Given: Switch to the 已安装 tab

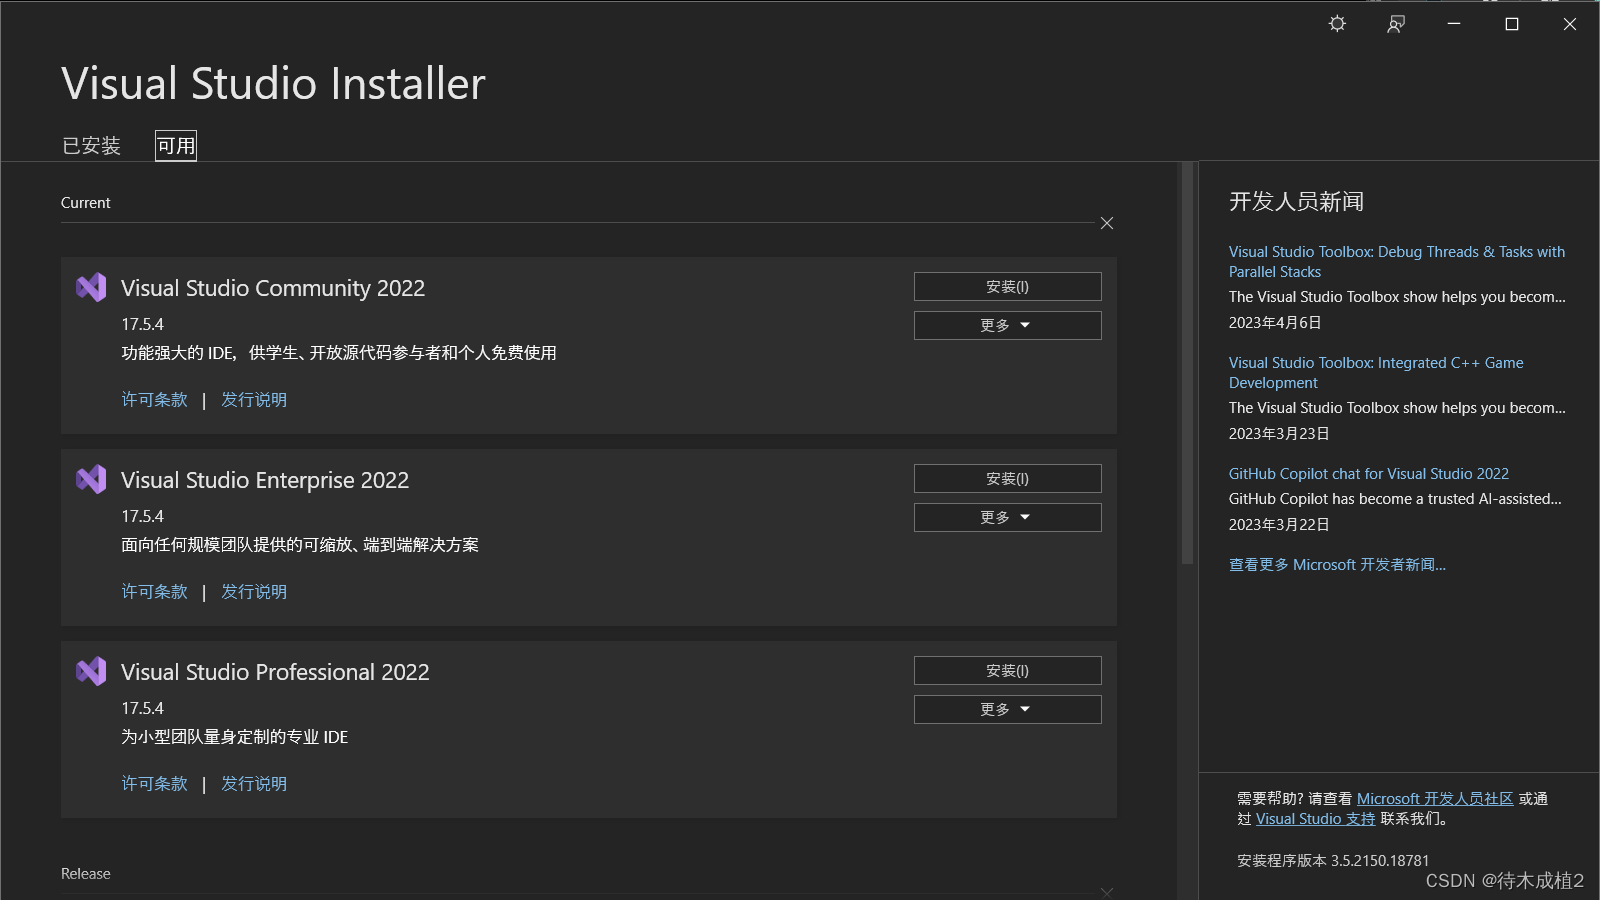Looking at the screenshot, I should 91,146.
